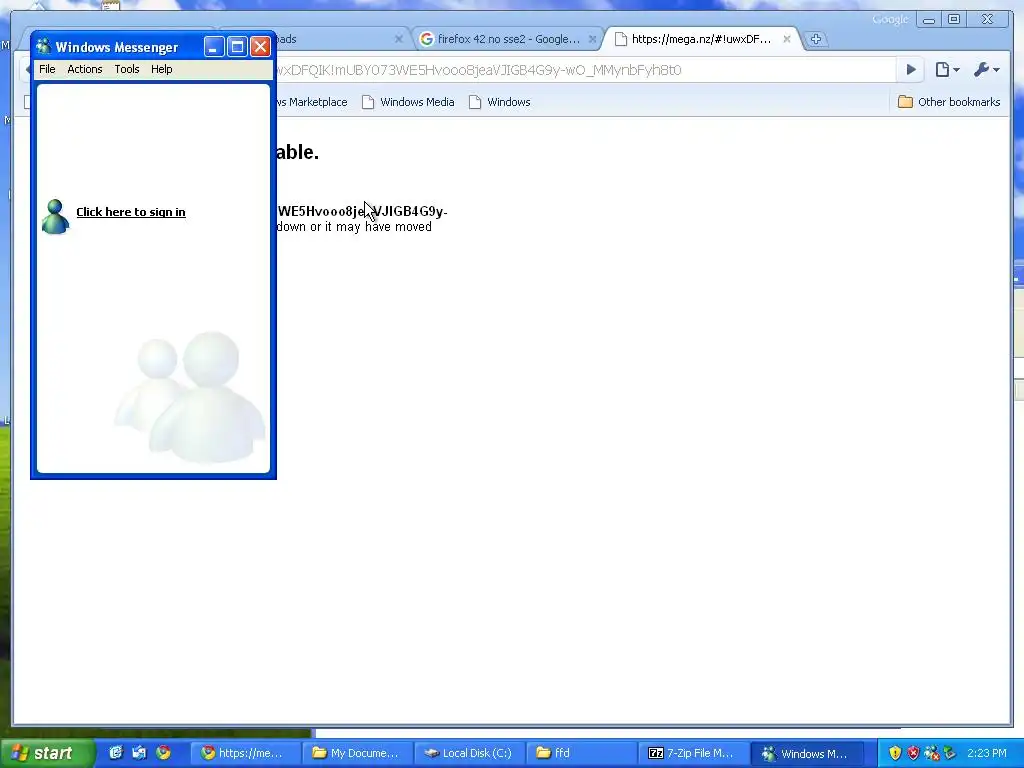Switch to My Documents taskbar button

[358, 753]
